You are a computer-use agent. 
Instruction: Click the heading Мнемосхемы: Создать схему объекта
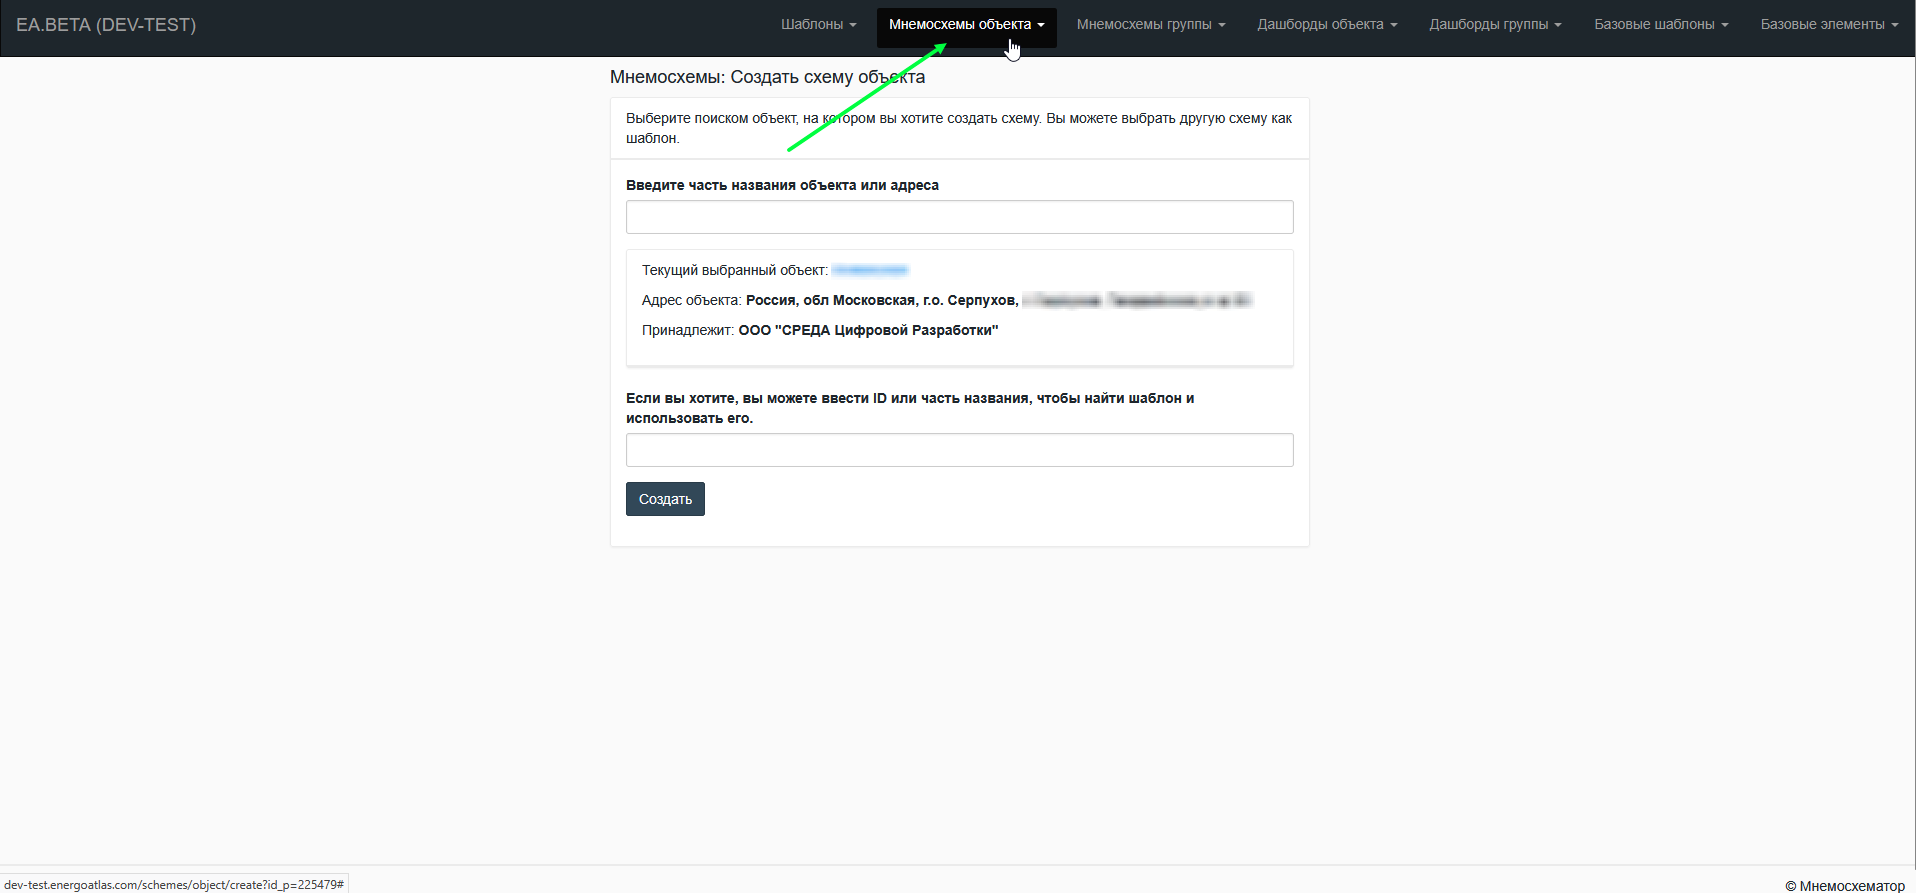point(767,77)
